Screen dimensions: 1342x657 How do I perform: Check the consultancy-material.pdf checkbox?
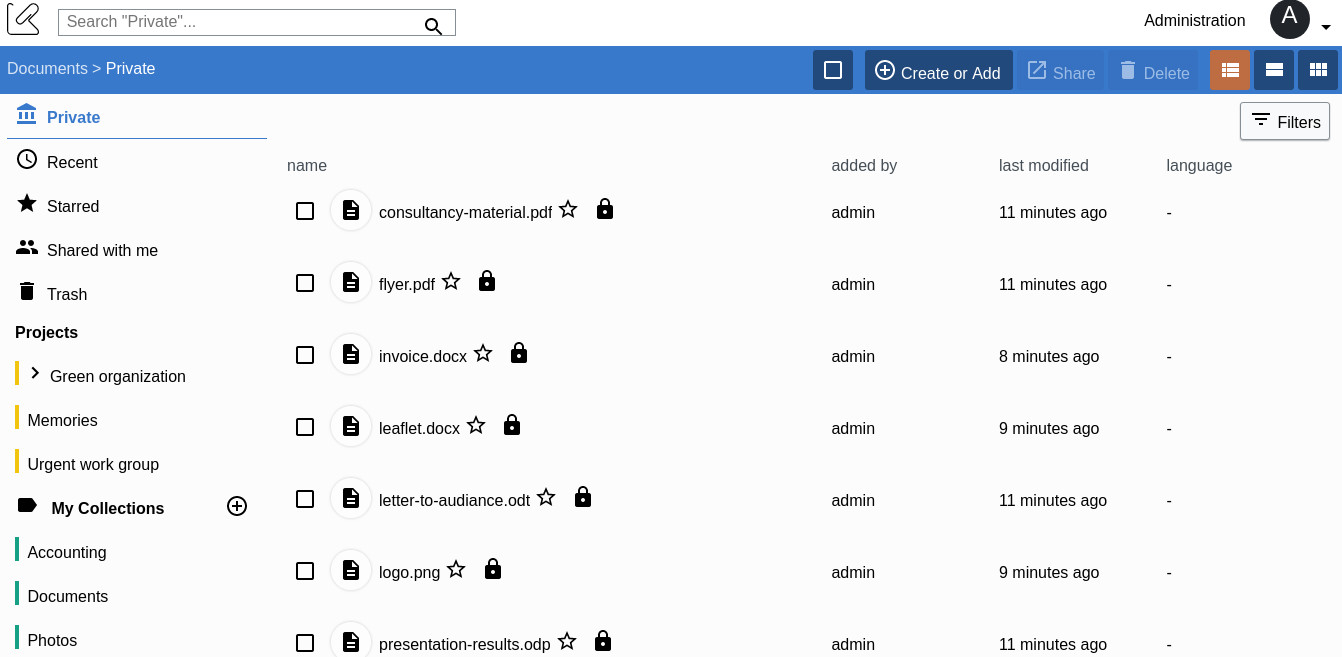[x=305, y=211]
